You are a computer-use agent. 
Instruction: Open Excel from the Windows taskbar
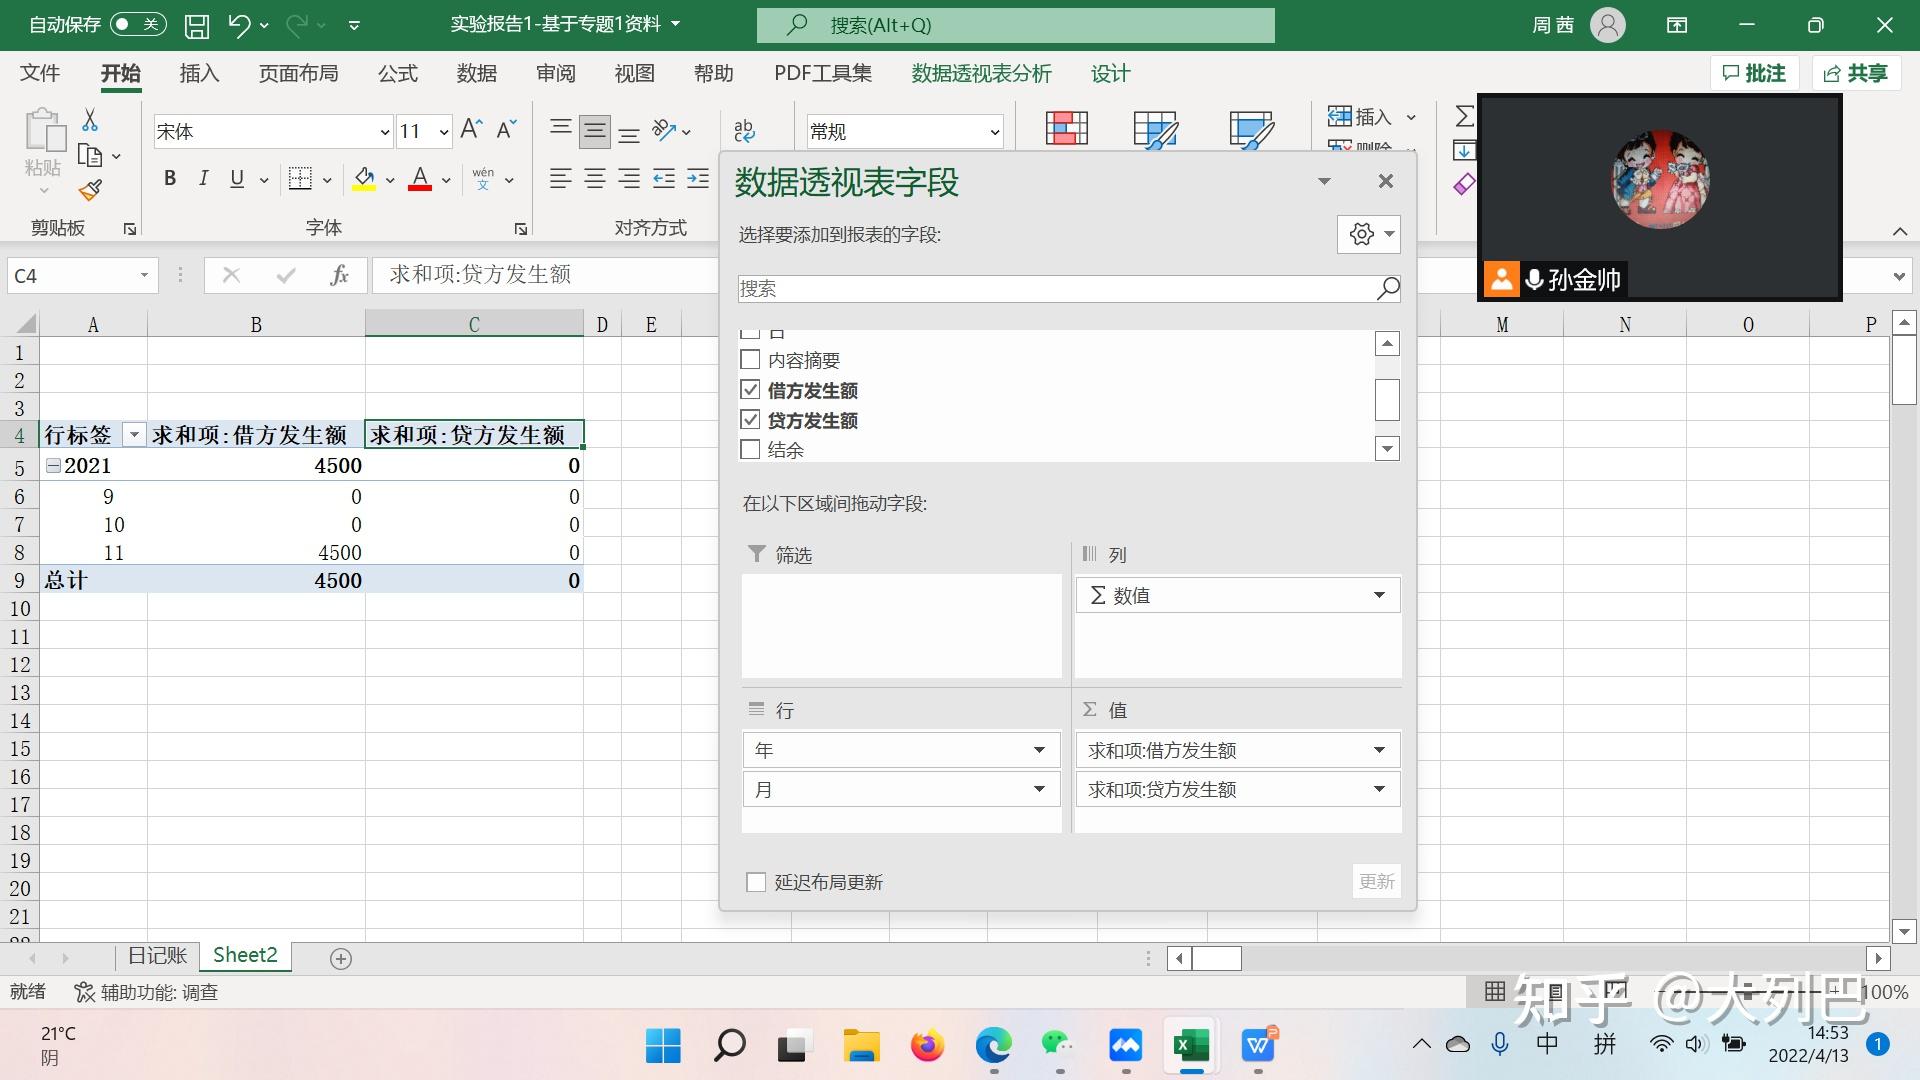click(1191, 1046)
